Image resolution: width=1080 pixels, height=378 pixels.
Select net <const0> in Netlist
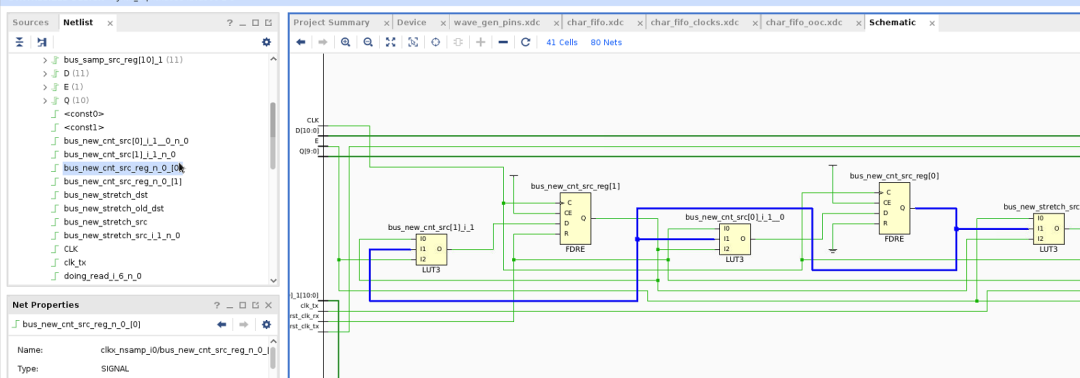(x=84, y=114)
